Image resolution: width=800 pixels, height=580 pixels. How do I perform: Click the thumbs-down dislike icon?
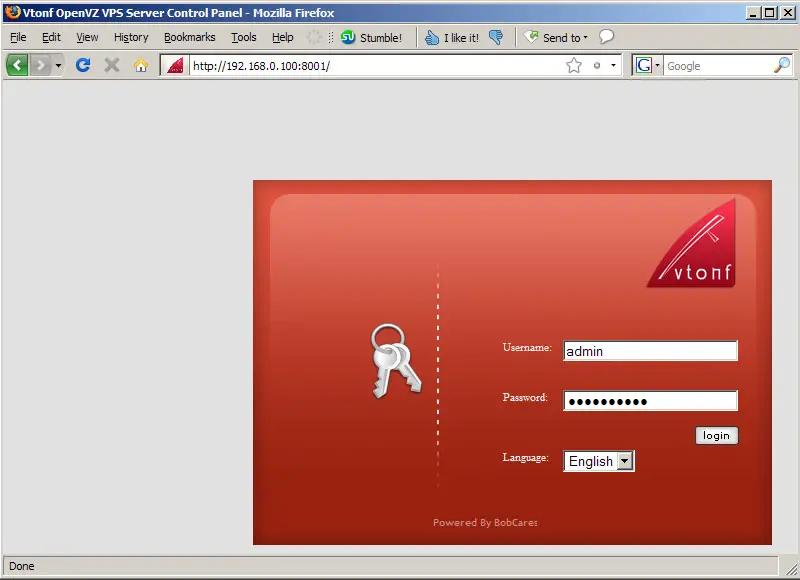pyautogui.click(x=495, y=37)
